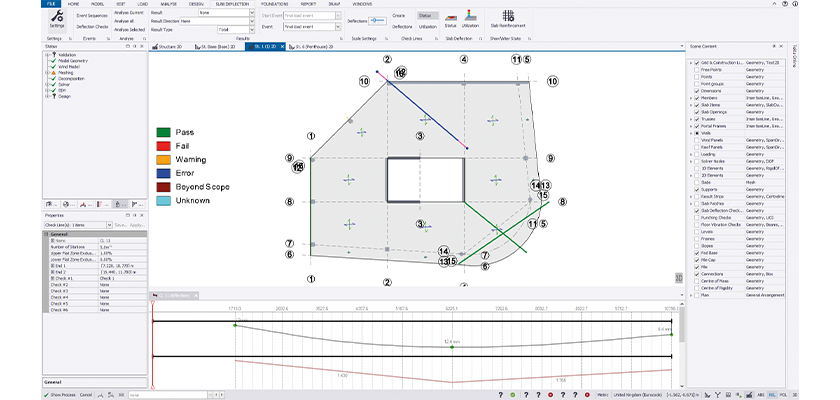Toggle the Dimensions checkbox in Scene Content
840x400 pixels.
tap(695, 92)
